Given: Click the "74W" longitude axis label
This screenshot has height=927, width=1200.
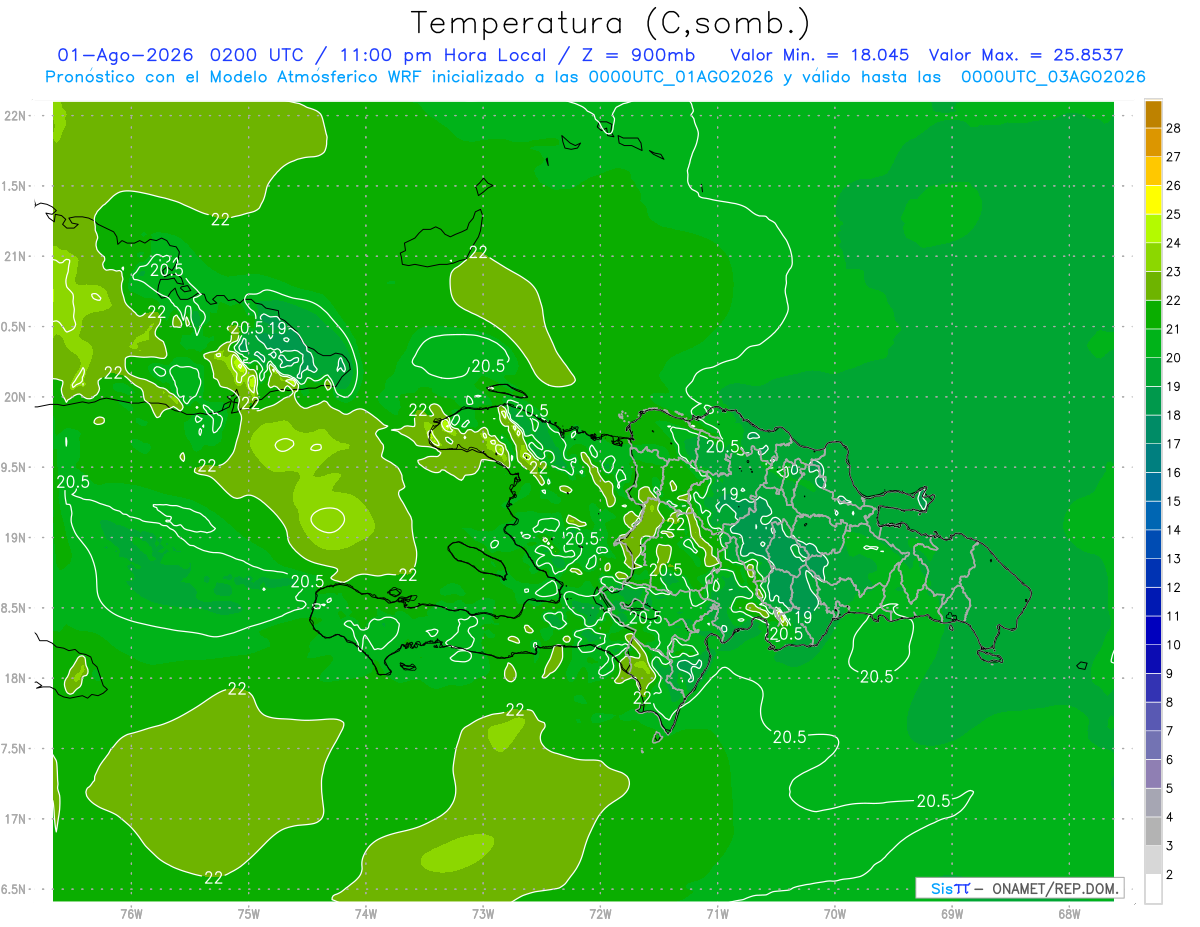Looking at the screenshot, I should [x=366, y=913].
